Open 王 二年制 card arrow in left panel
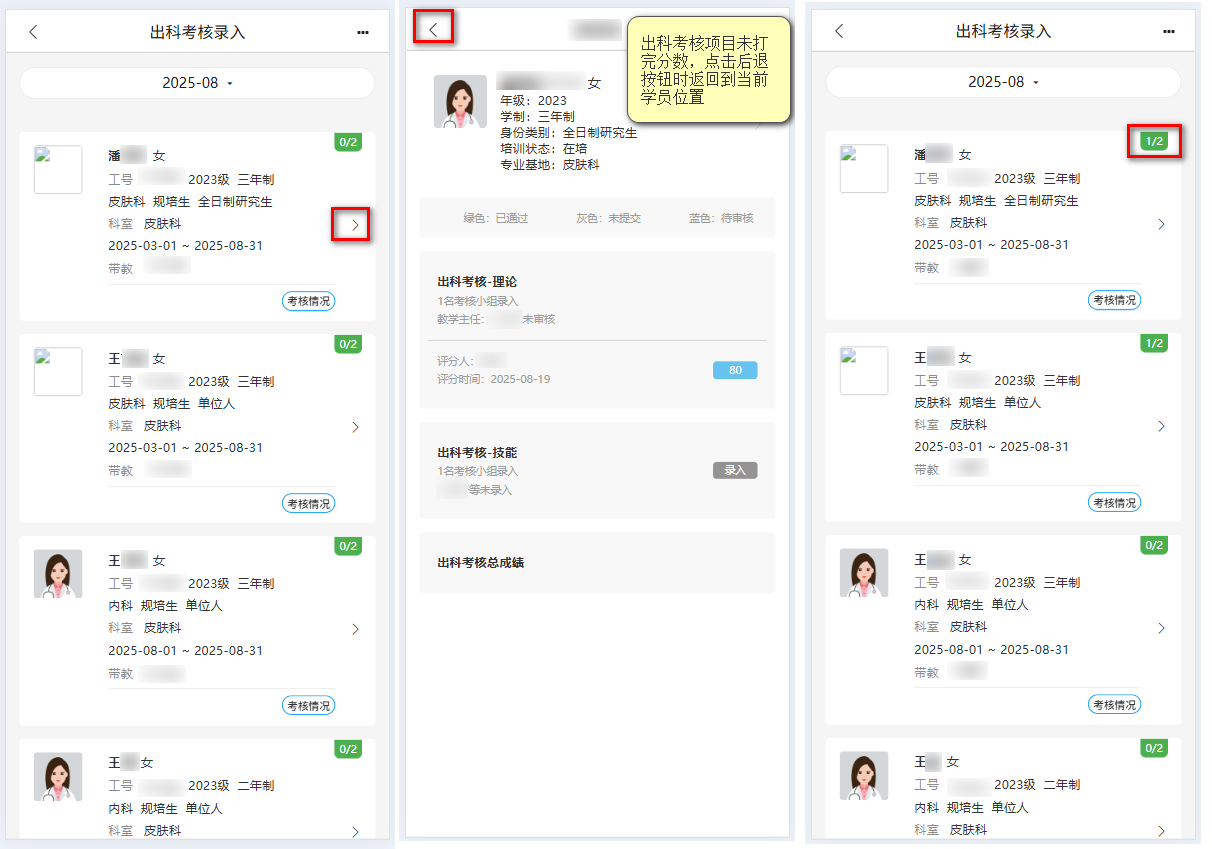This screenshot has width=1212, height=849. coord(355,831)
